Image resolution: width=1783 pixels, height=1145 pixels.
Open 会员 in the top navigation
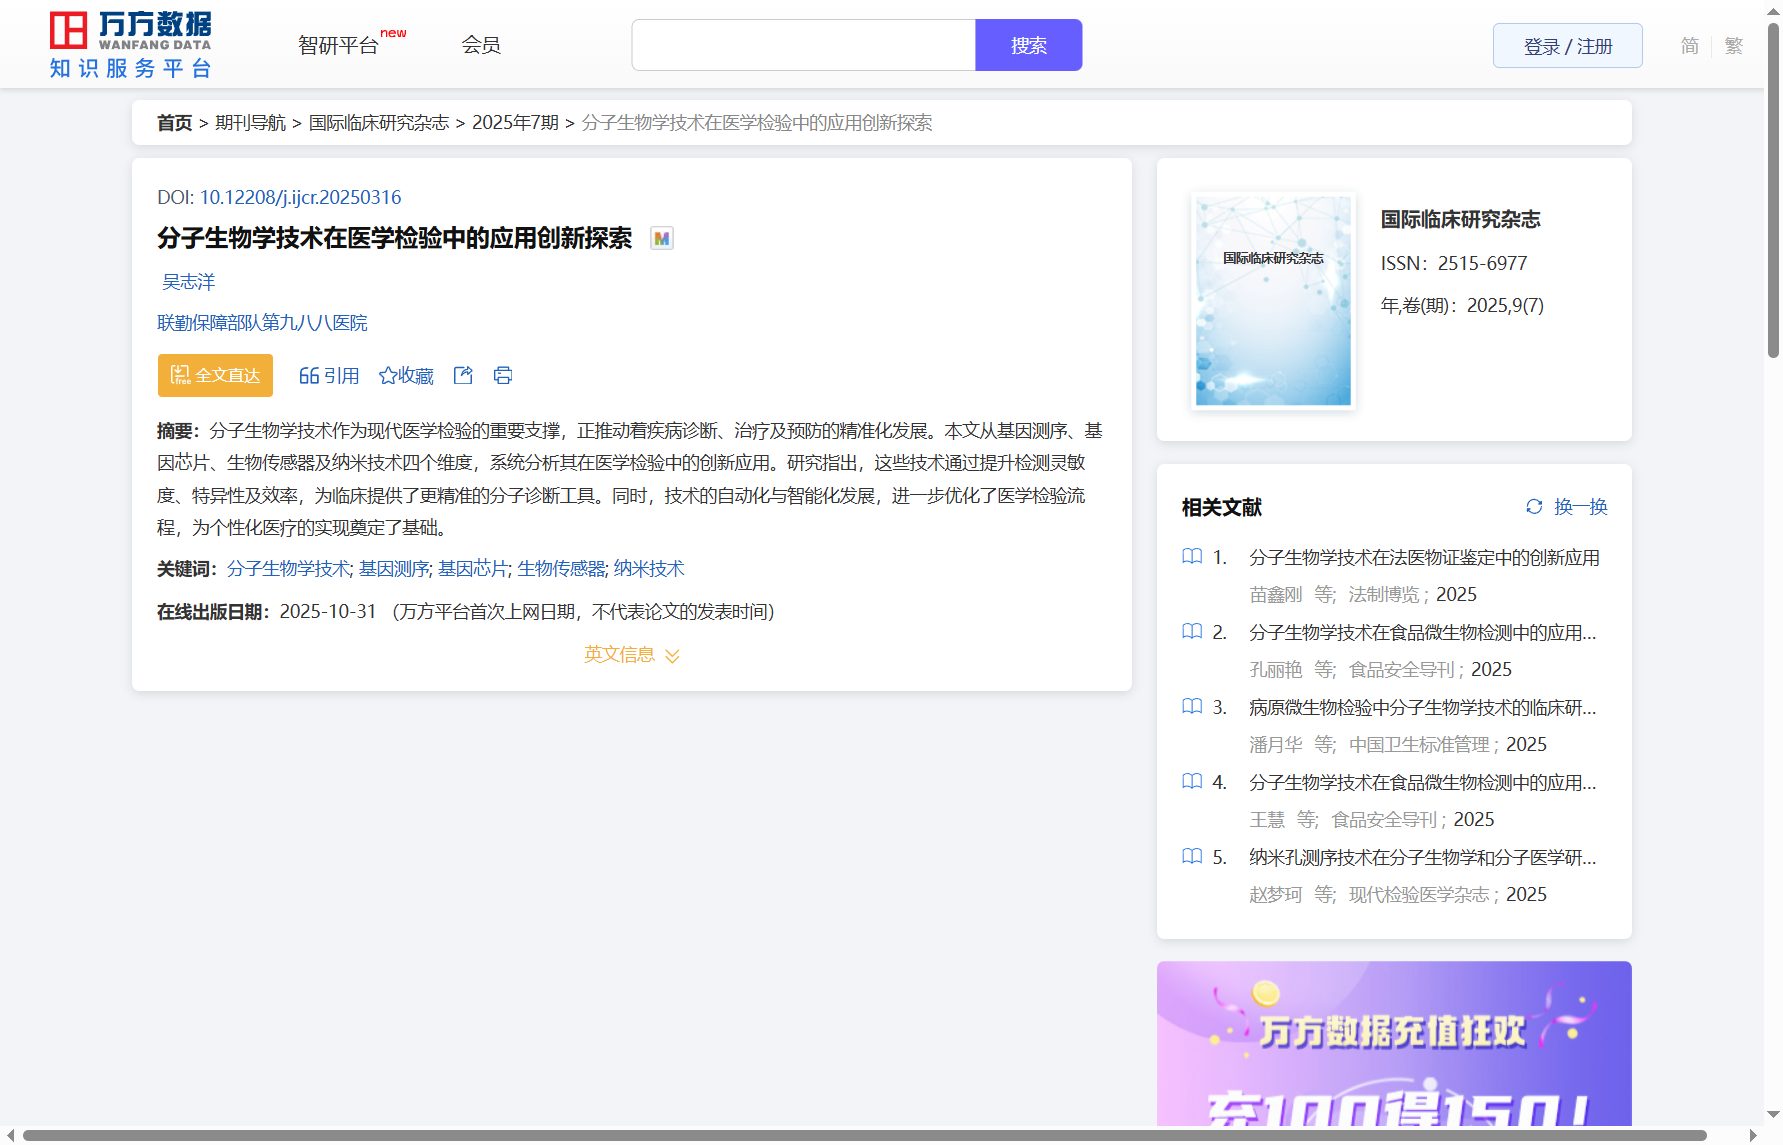481,45
